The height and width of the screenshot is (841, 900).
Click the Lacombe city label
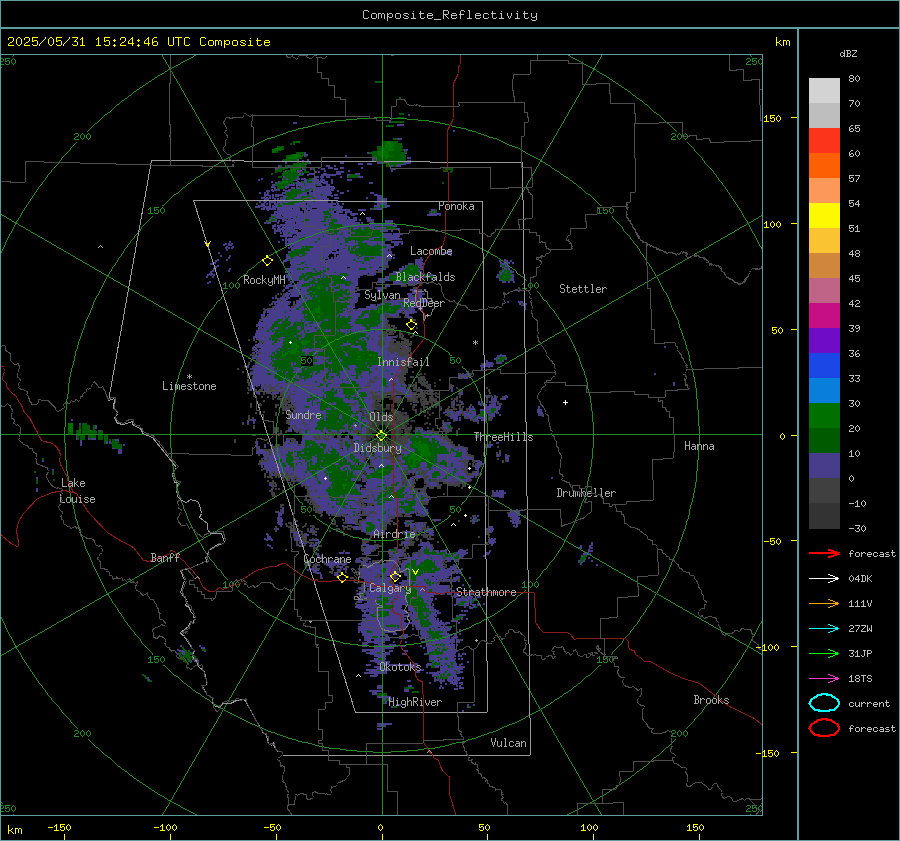click(431, 251)
